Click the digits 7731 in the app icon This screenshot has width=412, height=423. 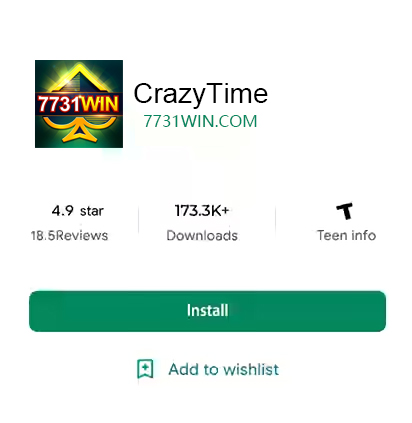(x=59, y=104)
